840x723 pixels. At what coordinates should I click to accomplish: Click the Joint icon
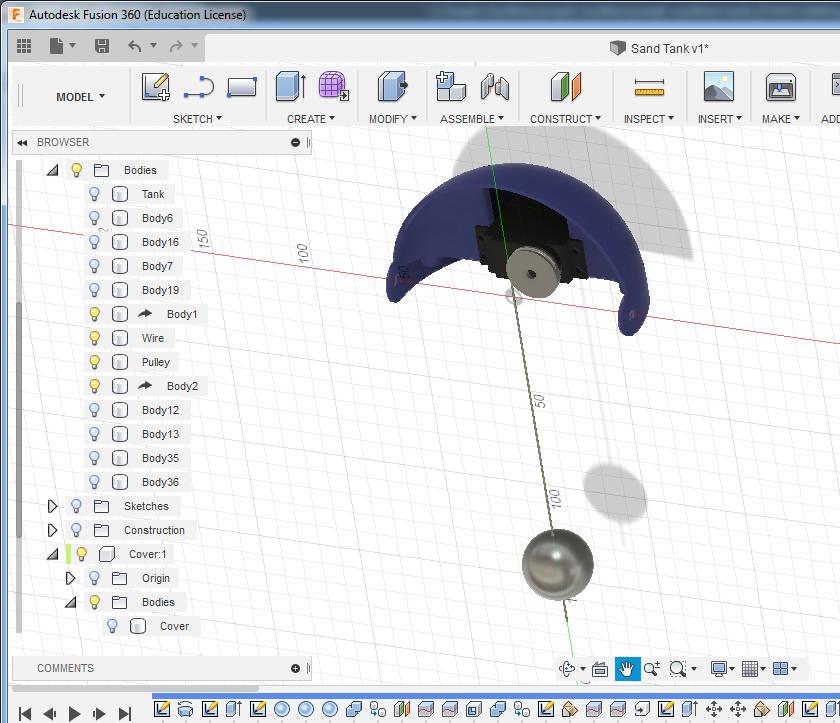point(494,87)
